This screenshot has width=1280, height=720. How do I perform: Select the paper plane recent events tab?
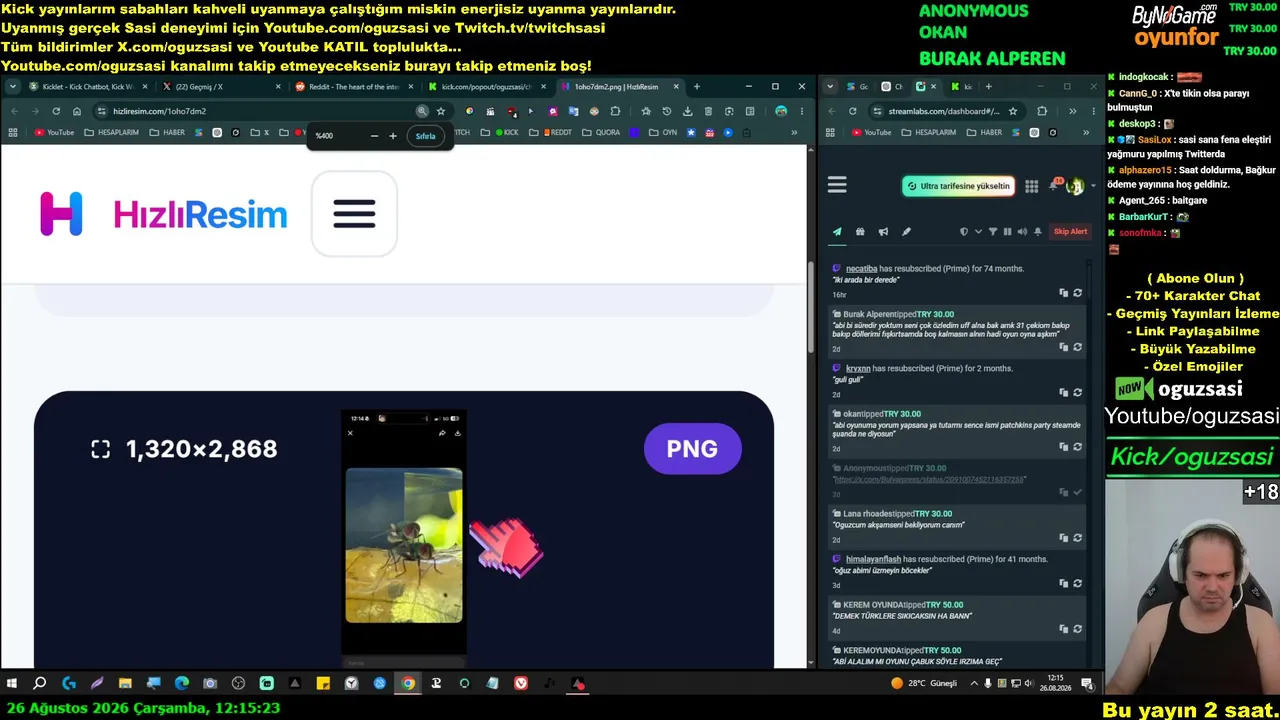(x=837, y=232)
